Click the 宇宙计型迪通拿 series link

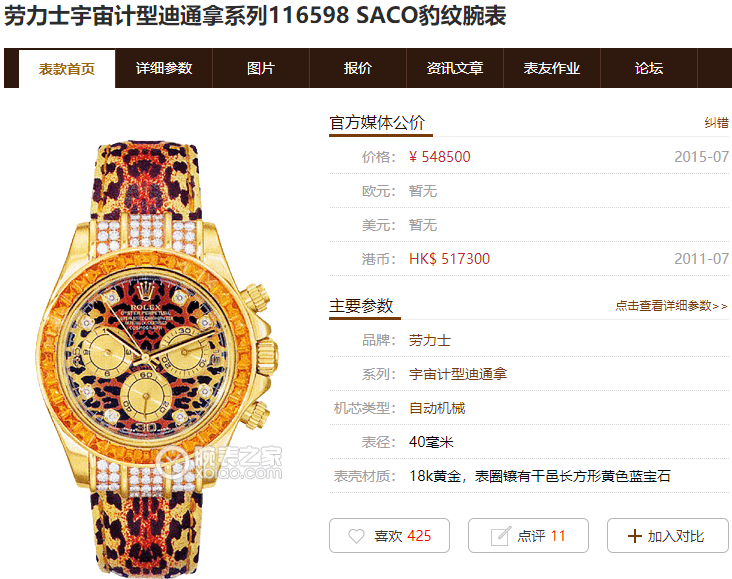tap(458, 374)
